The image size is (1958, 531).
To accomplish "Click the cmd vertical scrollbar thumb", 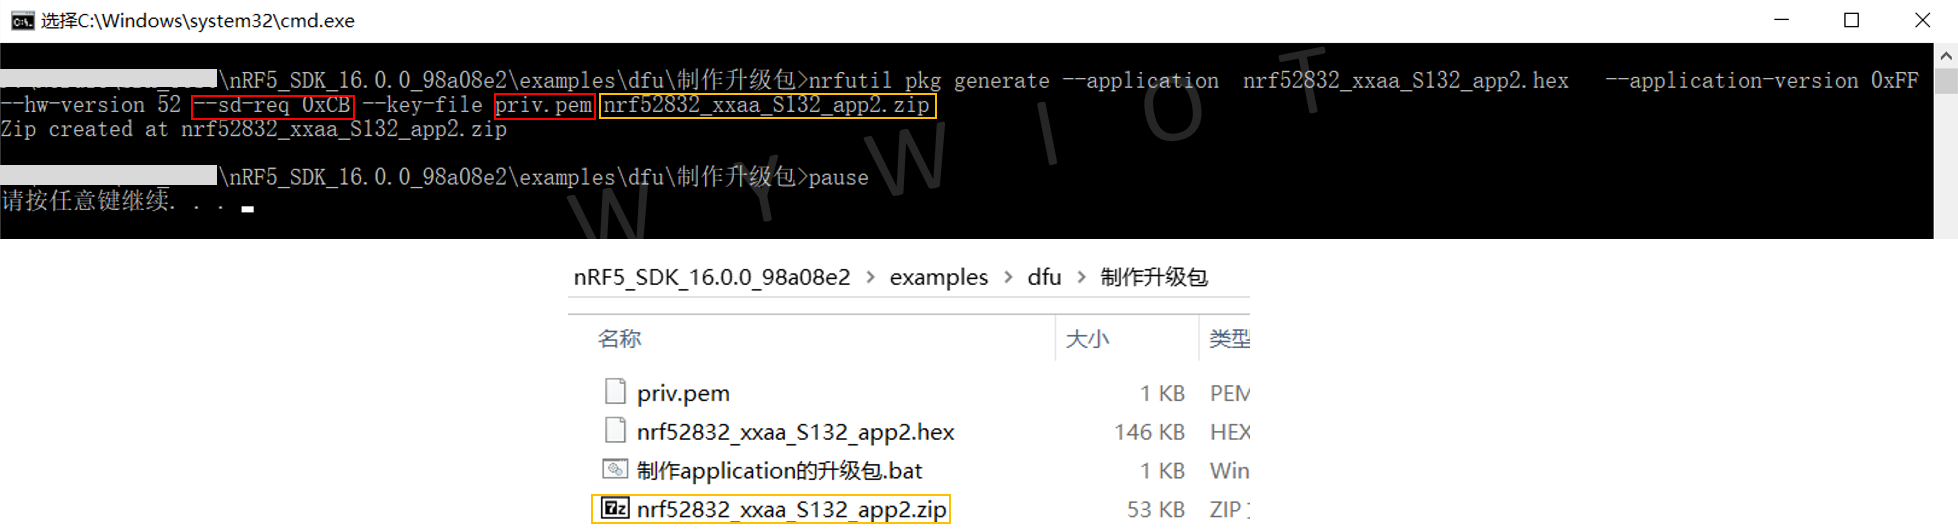I will click(x=1945, y=81).
